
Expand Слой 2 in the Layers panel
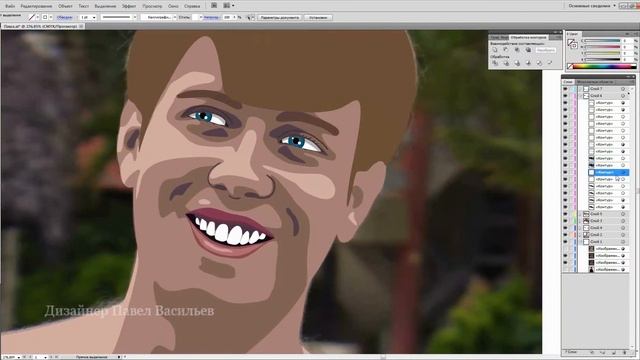pyautogui.click(x=580, y=235)
